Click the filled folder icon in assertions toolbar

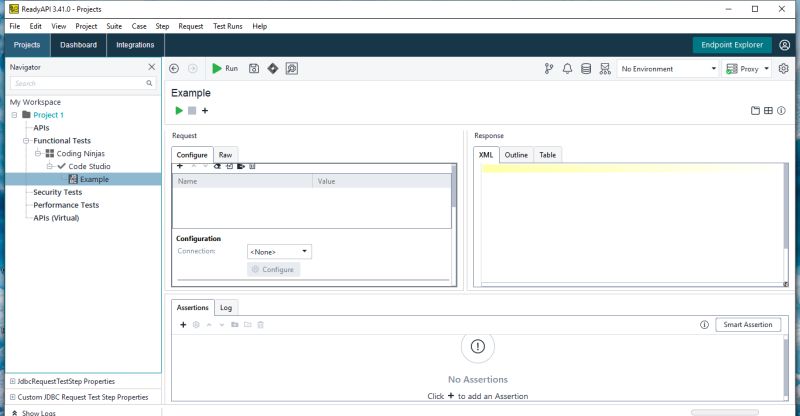point(235,325)
